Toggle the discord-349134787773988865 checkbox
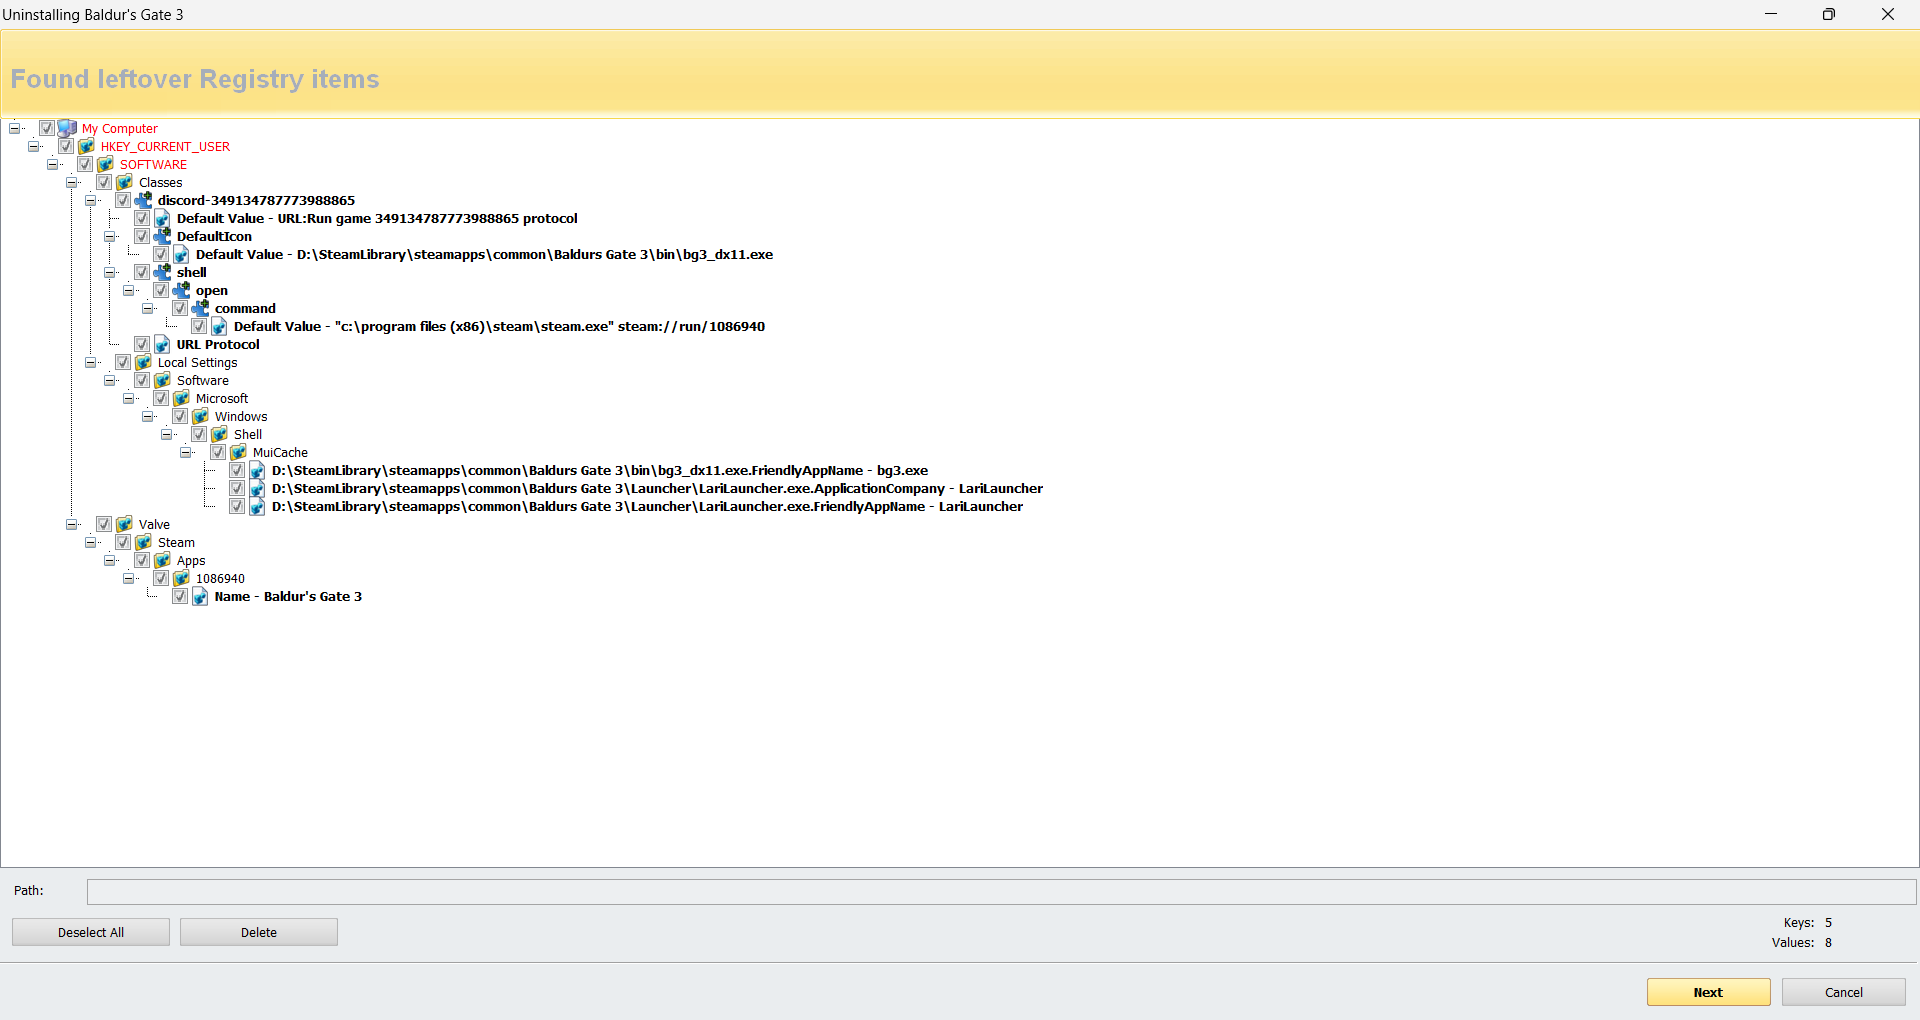The width and height of the screenshot is (1920, 1020). coord(123,200)
